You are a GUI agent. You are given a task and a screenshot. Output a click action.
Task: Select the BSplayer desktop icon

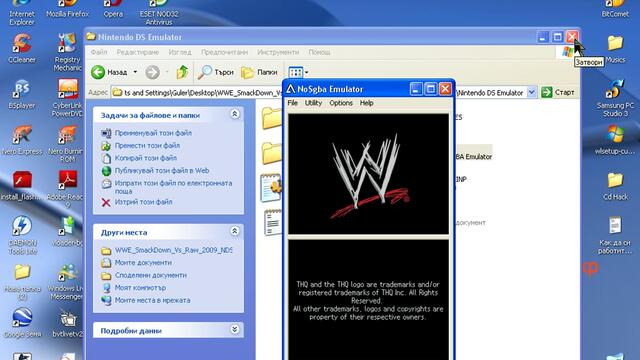[x=22, y=94]
